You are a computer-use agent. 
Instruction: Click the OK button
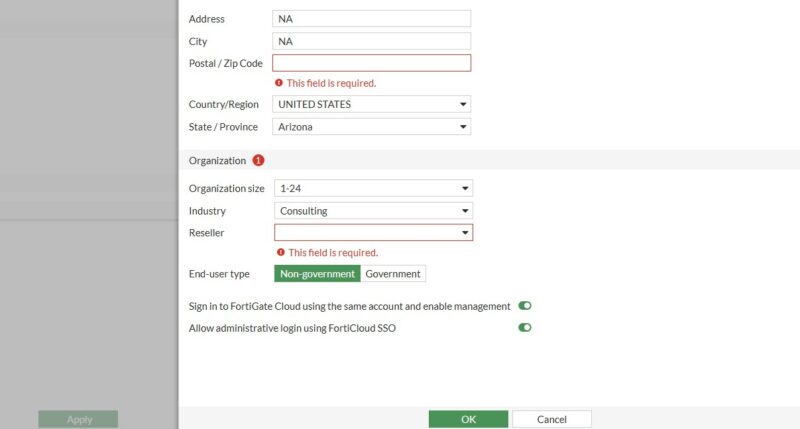point(468,419)
